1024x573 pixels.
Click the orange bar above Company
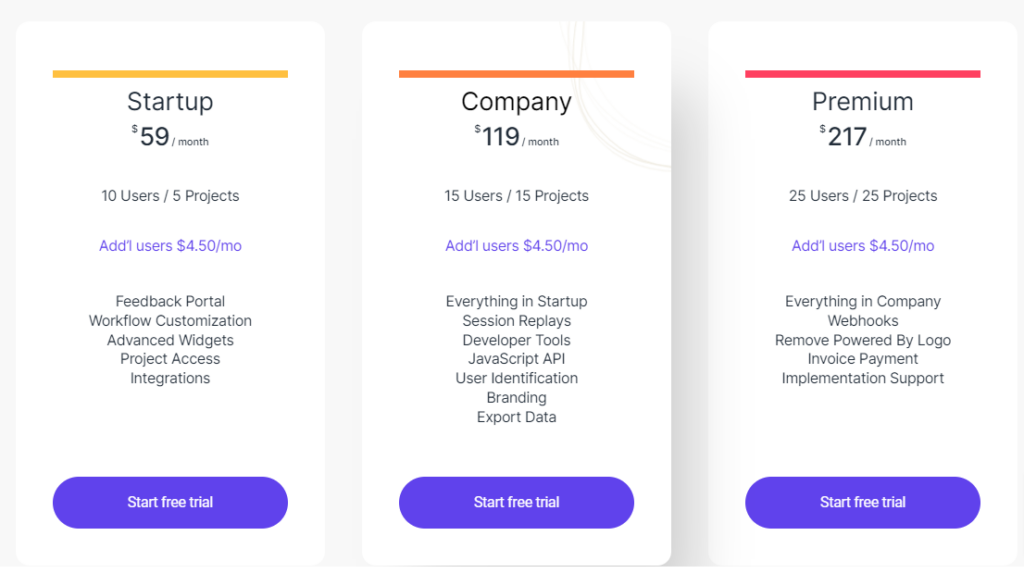pyautogui.click(x=516, y=74)
